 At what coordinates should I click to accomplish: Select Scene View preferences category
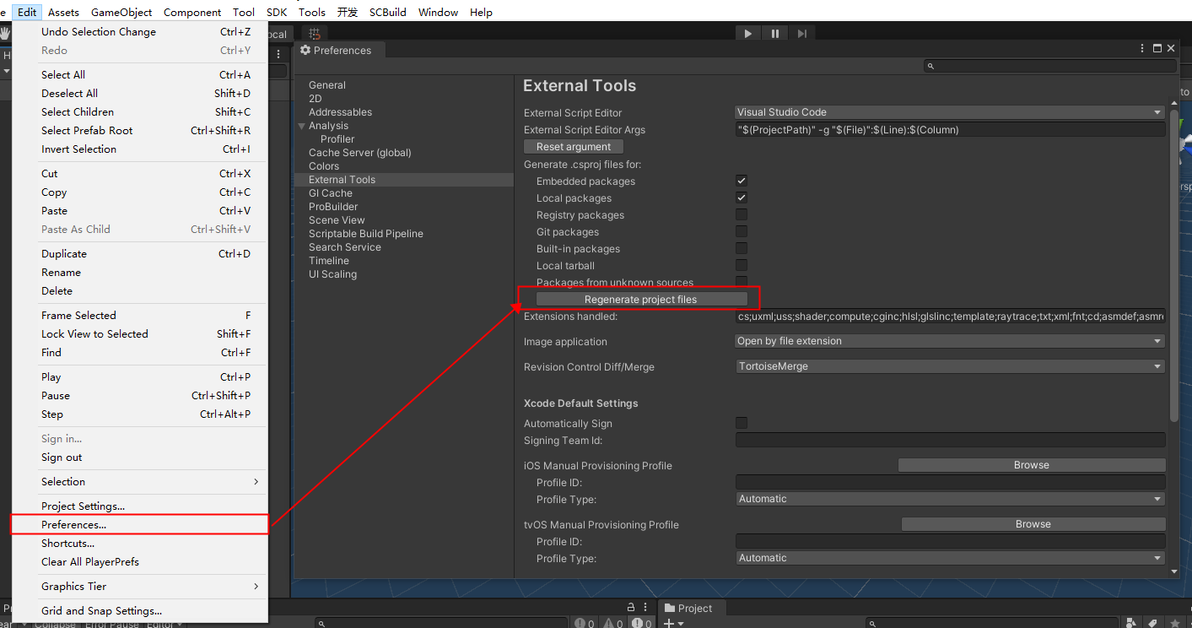pos(336,220)
